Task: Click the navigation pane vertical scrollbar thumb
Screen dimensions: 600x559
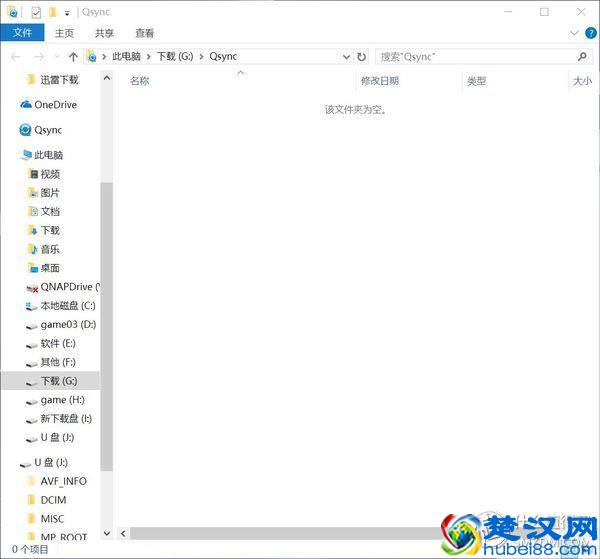Action: tap(107, 327)
